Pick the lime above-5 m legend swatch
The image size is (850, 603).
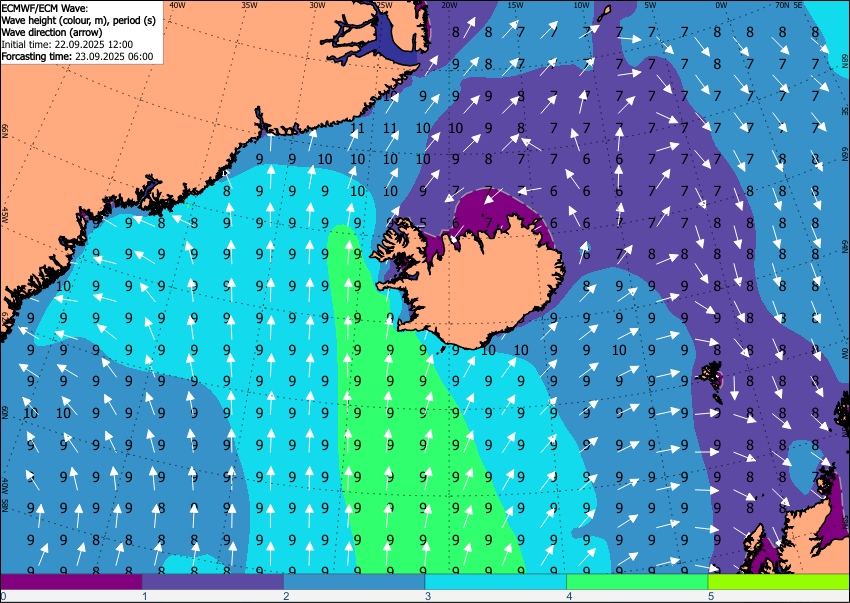coord(778,582)
